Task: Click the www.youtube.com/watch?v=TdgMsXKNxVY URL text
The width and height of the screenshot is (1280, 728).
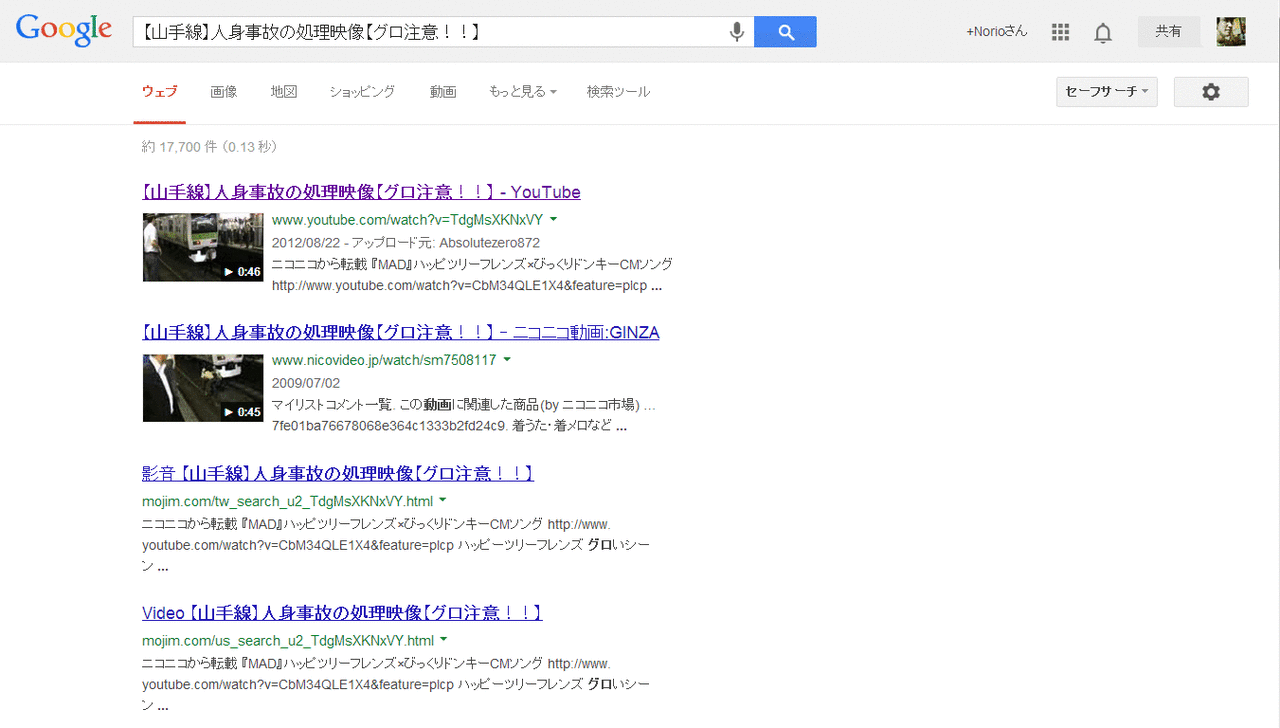Action: 407,219
